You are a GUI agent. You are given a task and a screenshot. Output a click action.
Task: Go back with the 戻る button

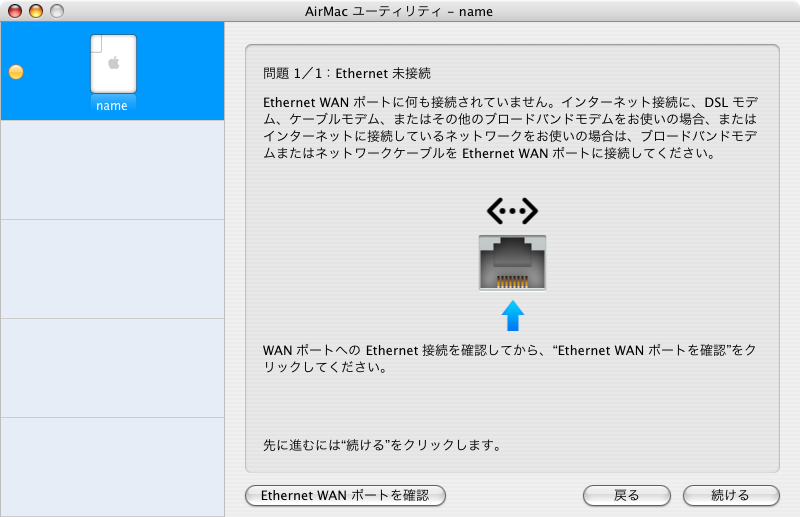pos(627,495)
